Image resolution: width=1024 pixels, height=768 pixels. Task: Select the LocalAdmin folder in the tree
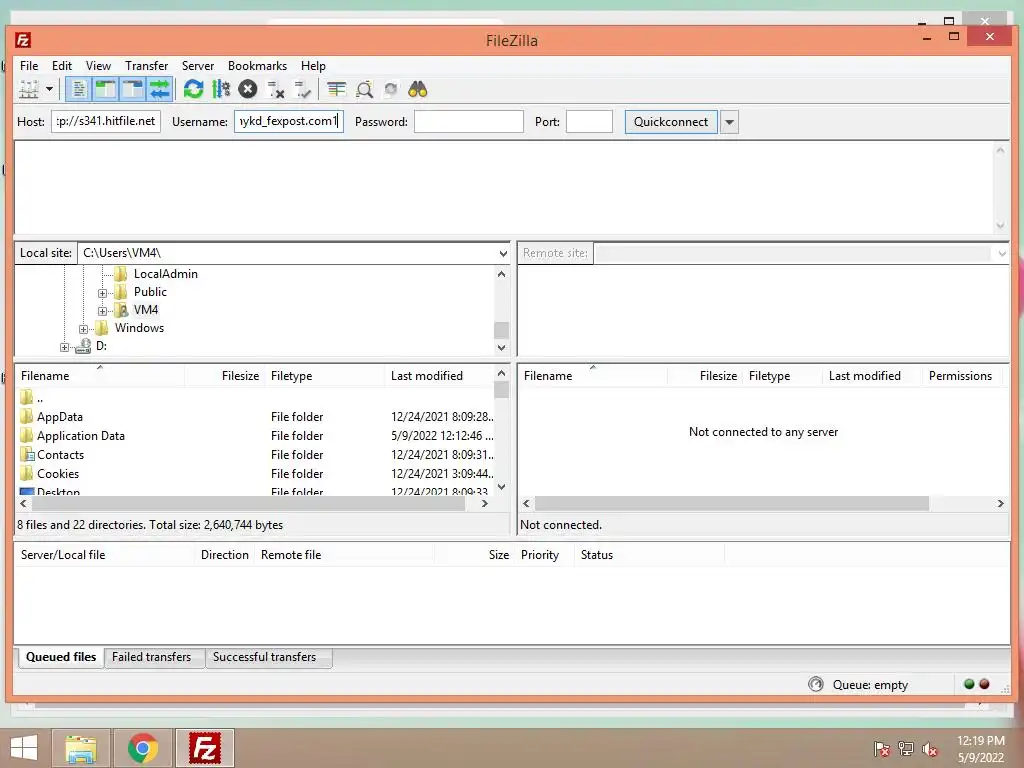pos(165,274)
